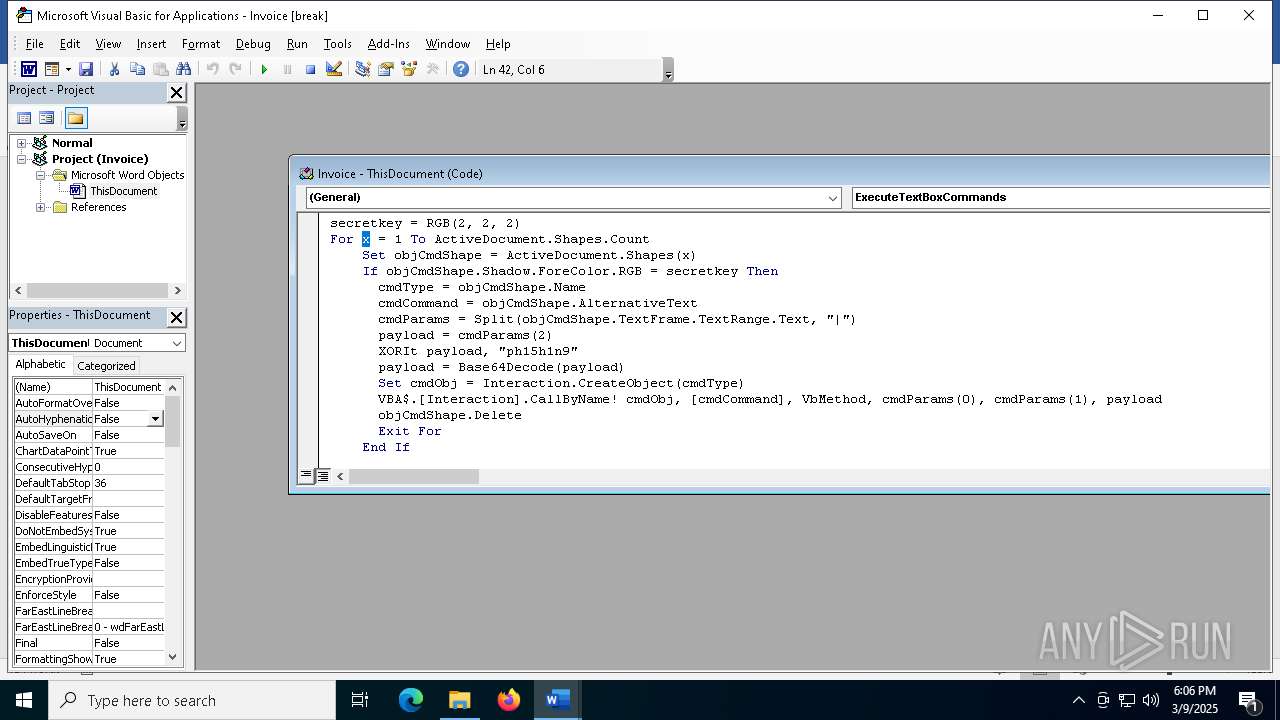Click the Full Module View button
The image size is (1280, 720).
pyautogui.click(x=323, y=476)
